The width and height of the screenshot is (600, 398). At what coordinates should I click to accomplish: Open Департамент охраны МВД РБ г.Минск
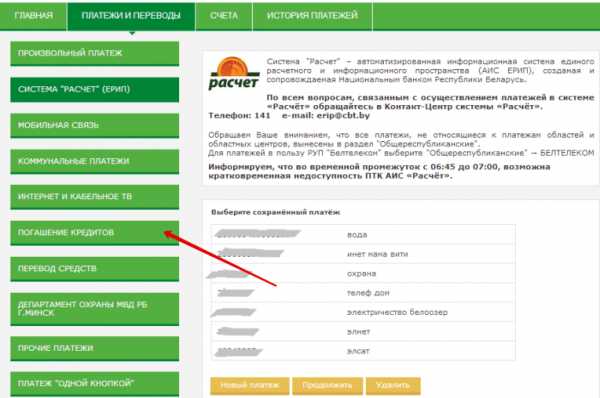tap(95, 309)
